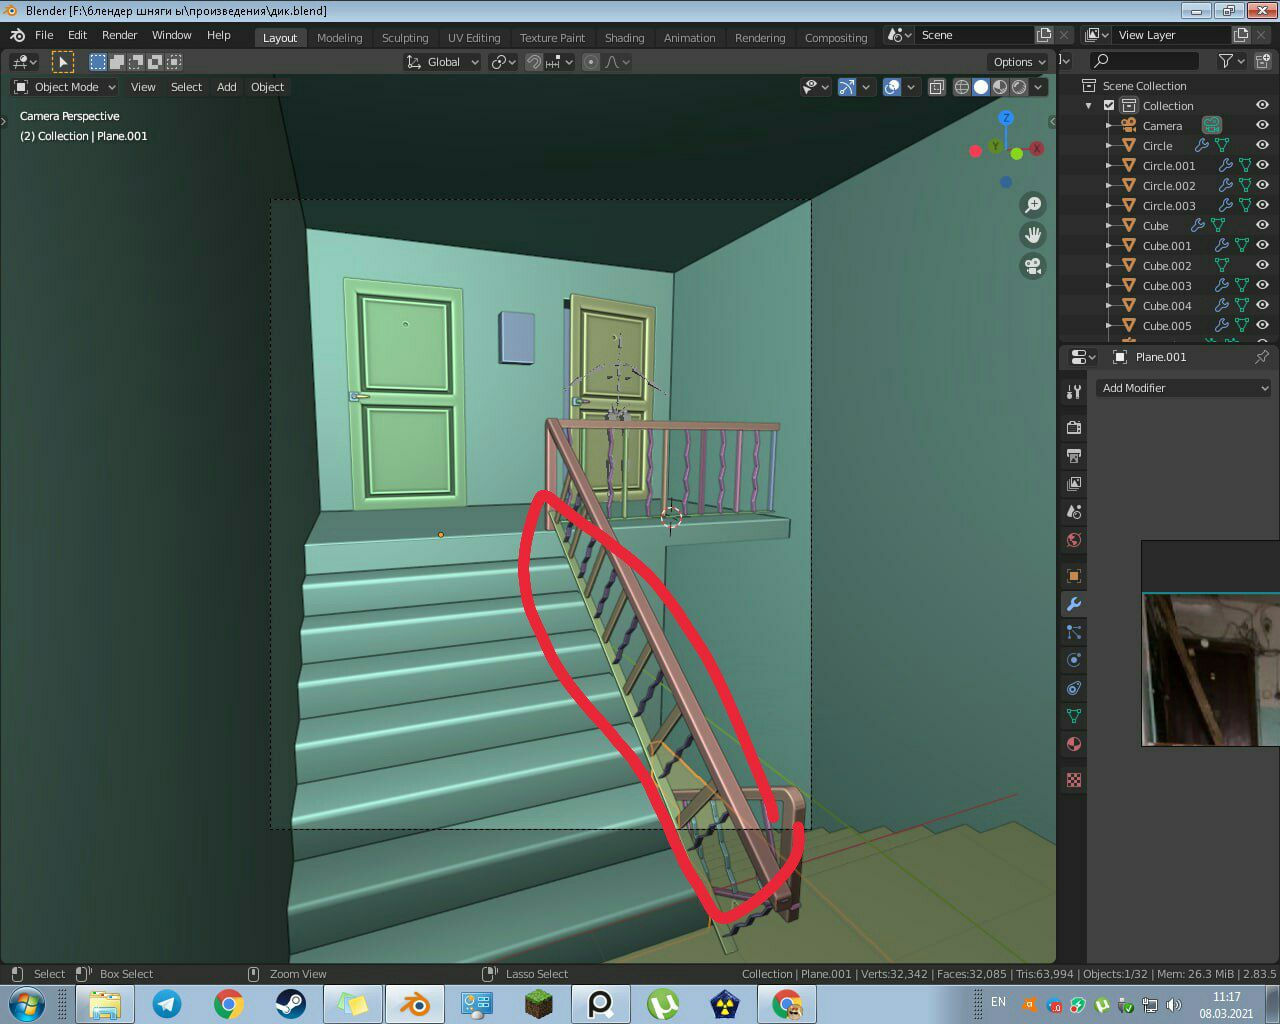Open the viewport View menu
The height and width of the screenshot is (1024, 1280).
pos(143,87)
